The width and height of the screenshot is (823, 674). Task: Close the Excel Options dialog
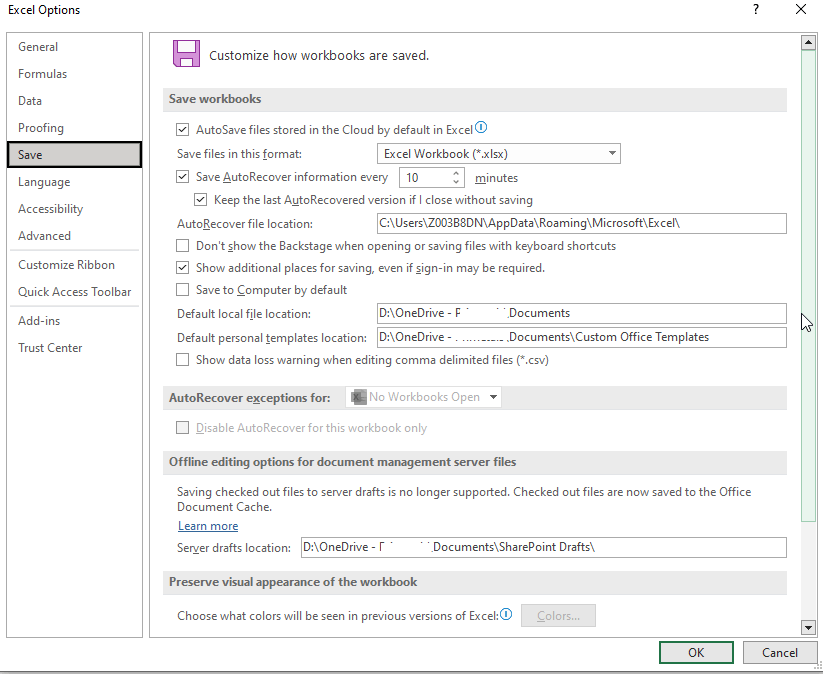(x=801, y=9)
